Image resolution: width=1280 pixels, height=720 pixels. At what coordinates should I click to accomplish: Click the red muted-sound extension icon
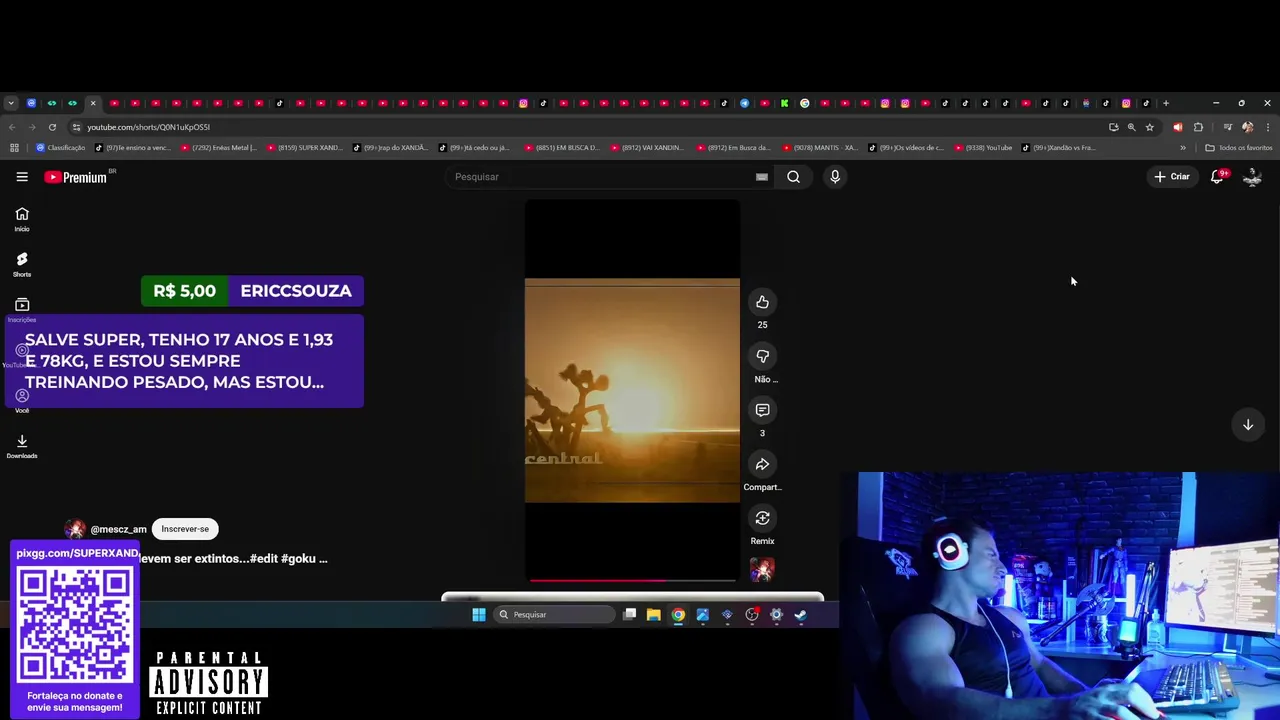tap(1177, 127)
